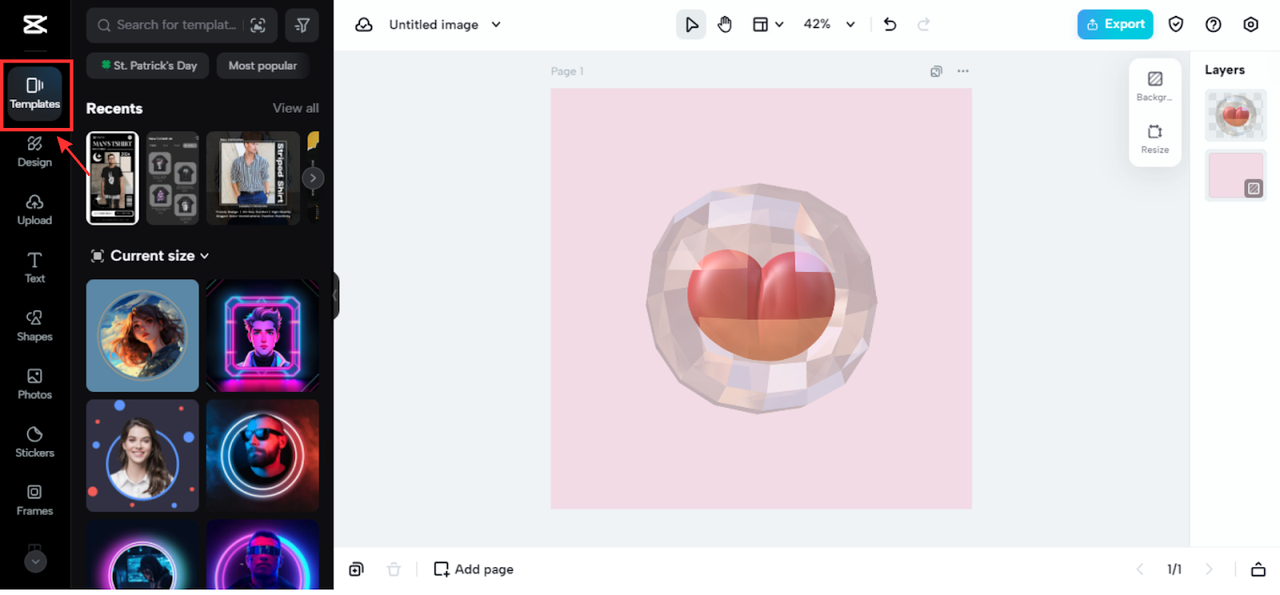Open the settings hexagon icon
Viewport: 1280px width, 595px height.
pos(1251,25)
